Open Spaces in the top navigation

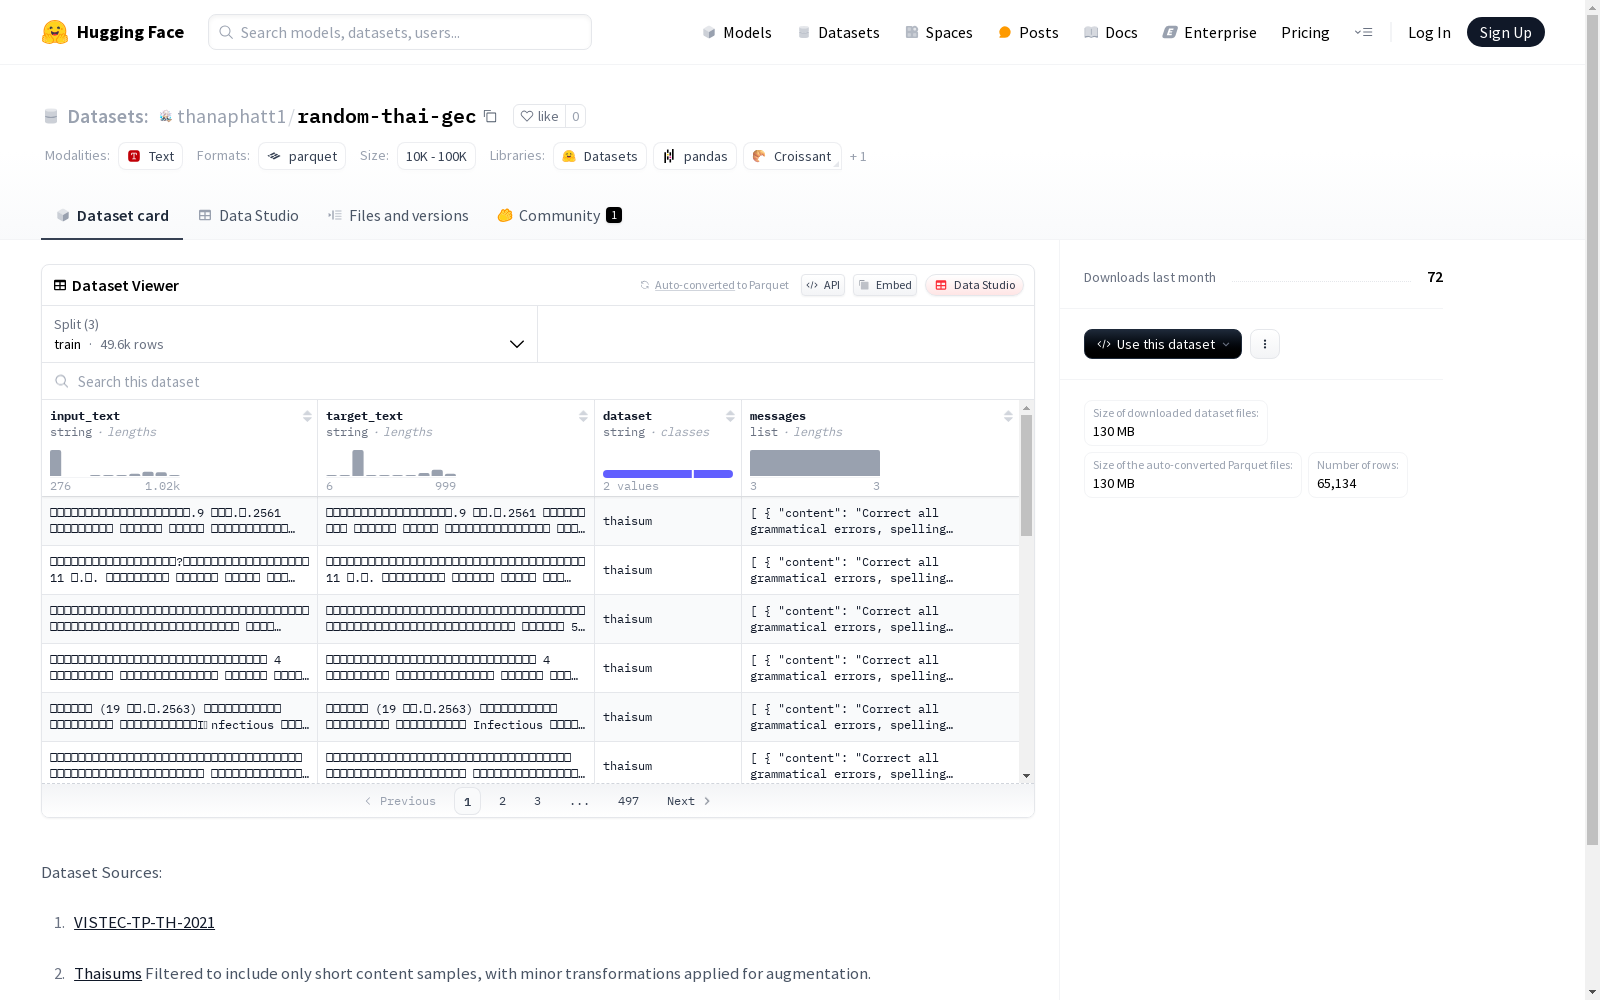(x=939, y=32)
